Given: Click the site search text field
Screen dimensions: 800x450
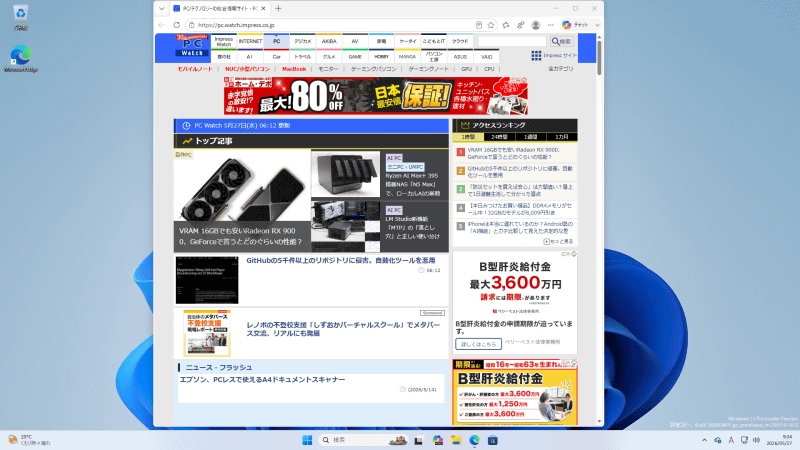Looking at the screenshot, I should [x=512, y=41].
